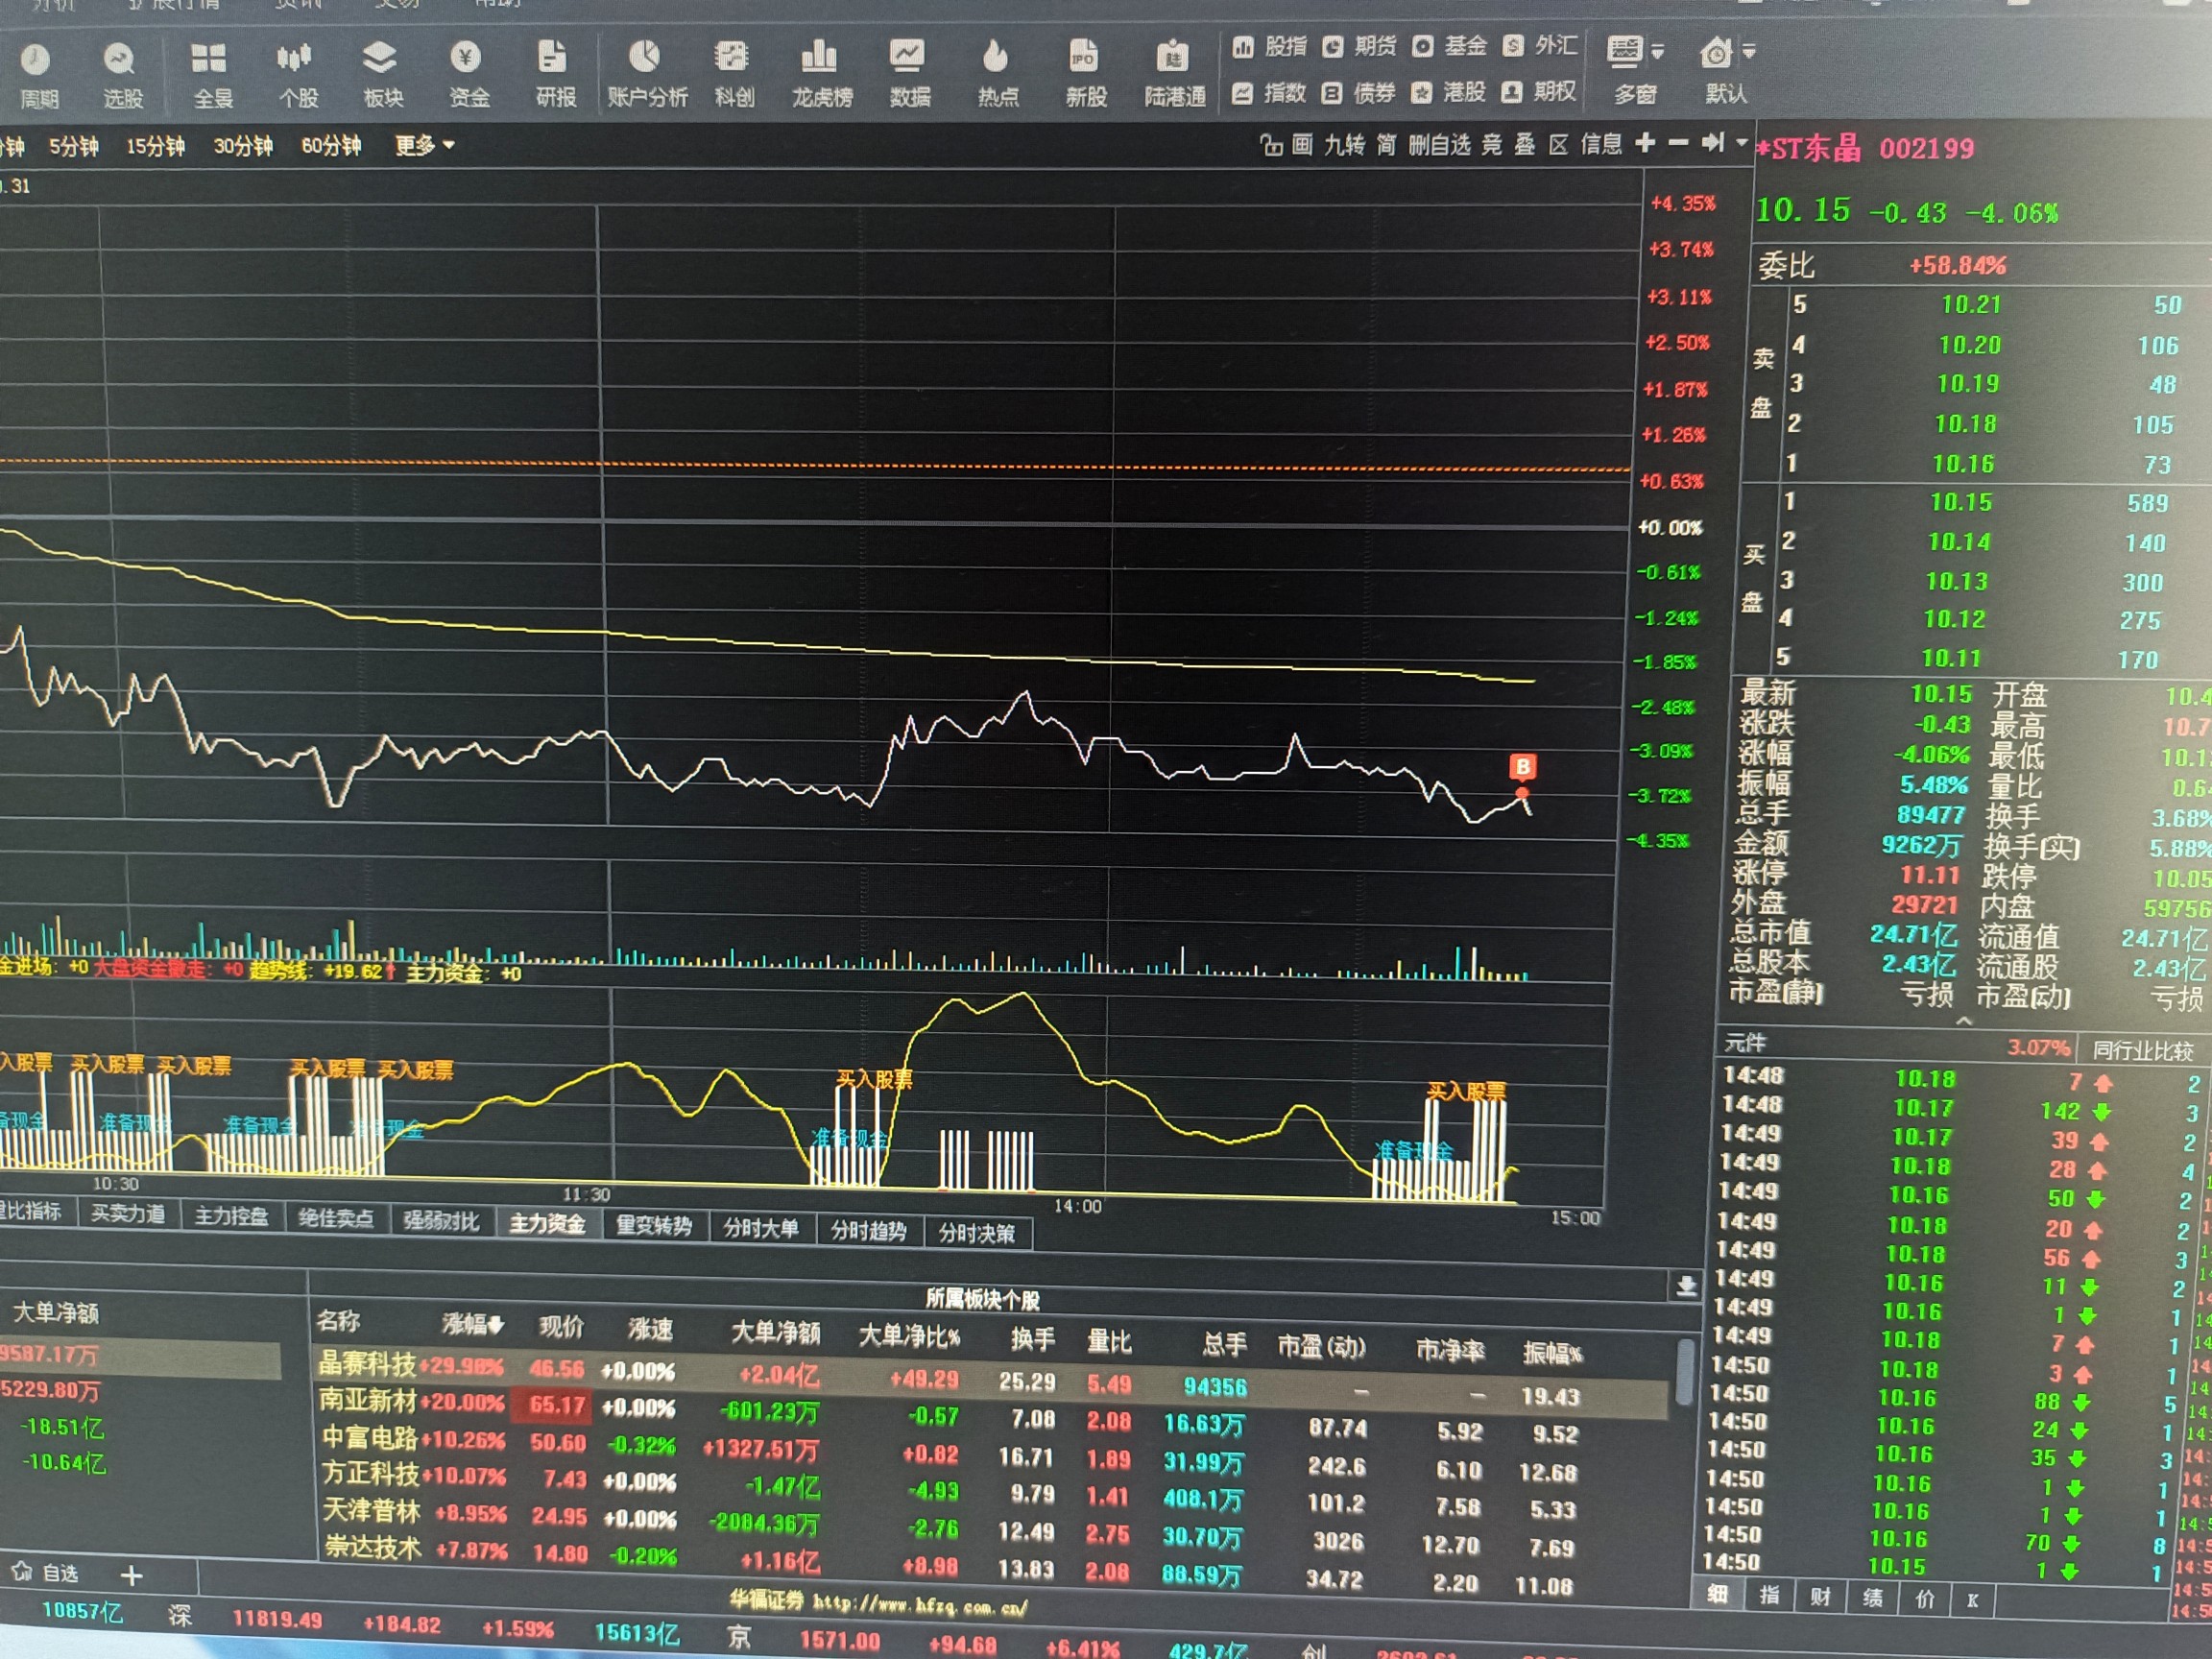Toggle the 叠 overlay mode
This screenshot has height=1659, width=2212.
click(x=1524, y=145)
